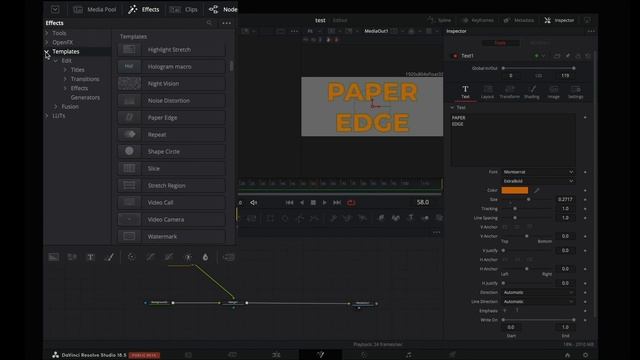Select the Paint brush tool in toolbar
The height and width of the screenshot is (360, 640).
pyautogui.click(x=109, y=257)
